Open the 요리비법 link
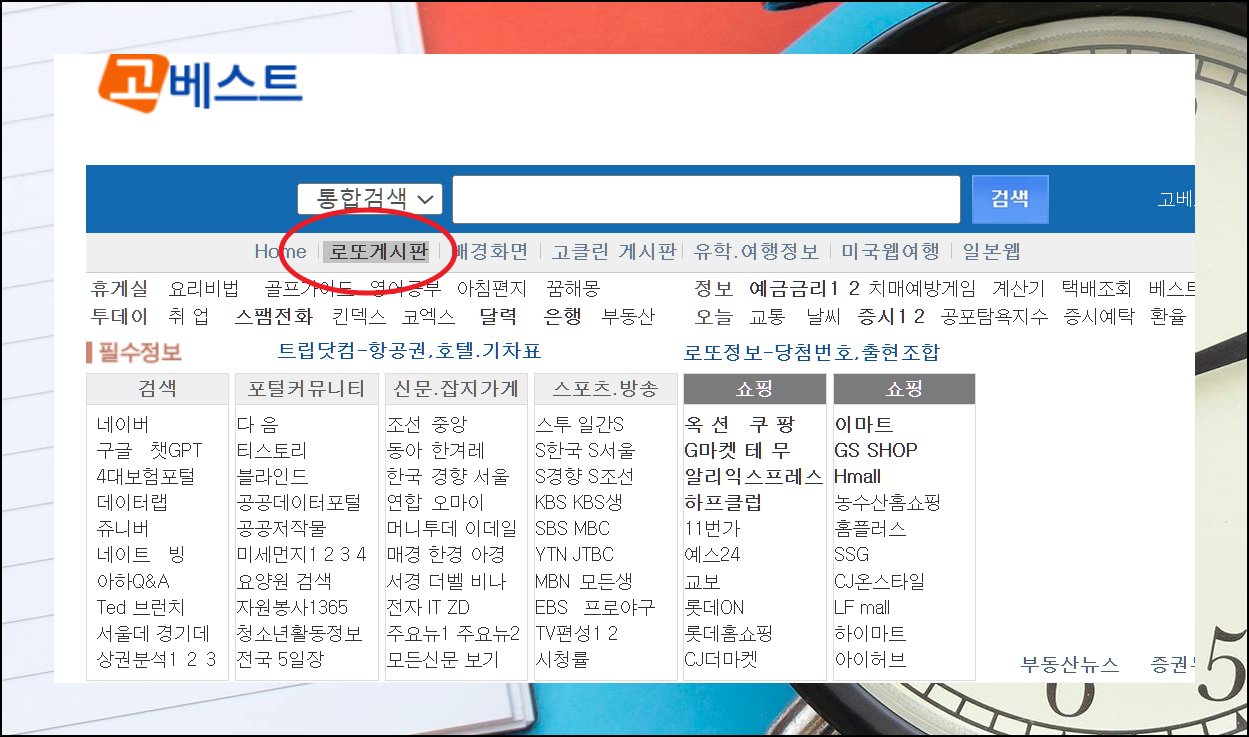 click(204, 289)
